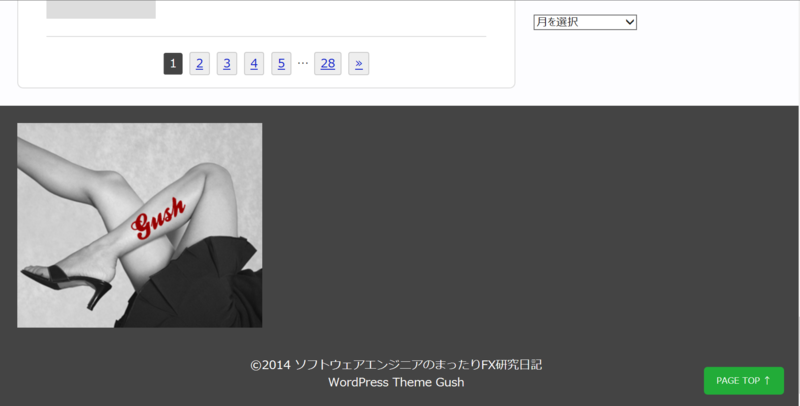Go to pagination page 2
Image resolution: width=800 pixels, height=406 pixels.
pos(199,64)
